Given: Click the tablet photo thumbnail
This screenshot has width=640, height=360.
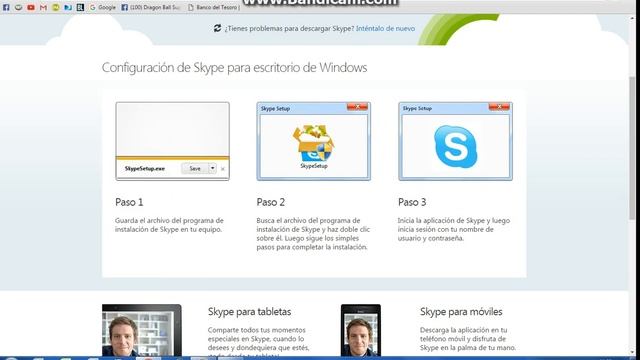Looking at the screenshot, I should pos(142,330).
